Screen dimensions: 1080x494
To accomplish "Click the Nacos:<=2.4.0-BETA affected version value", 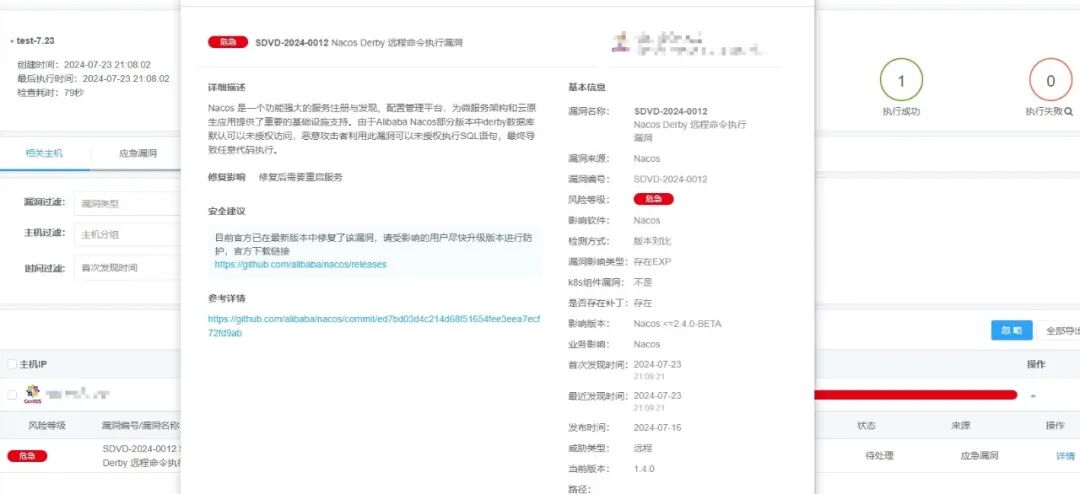I will point(677,323).
